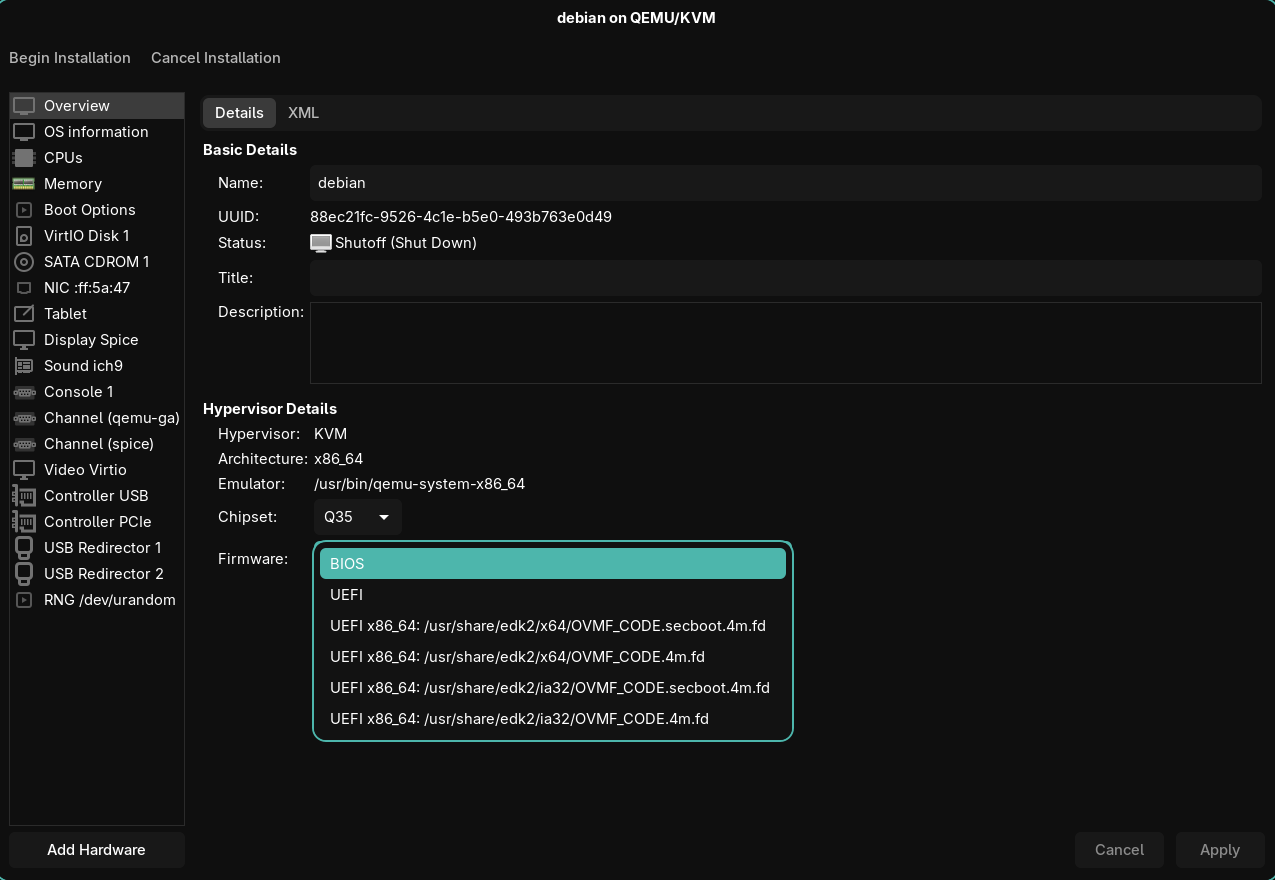Viewport: 1275px width, 880px height.
Task: Click the Shutoff status monitor icon
Action: 321,243
